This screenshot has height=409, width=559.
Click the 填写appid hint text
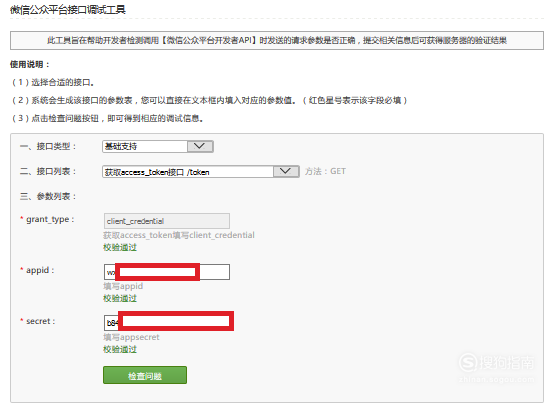pos(123,286)
